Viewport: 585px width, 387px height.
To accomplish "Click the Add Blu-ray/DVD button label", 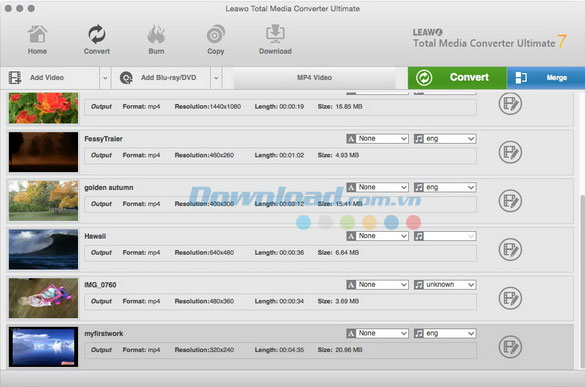I will tap(168, 78).
